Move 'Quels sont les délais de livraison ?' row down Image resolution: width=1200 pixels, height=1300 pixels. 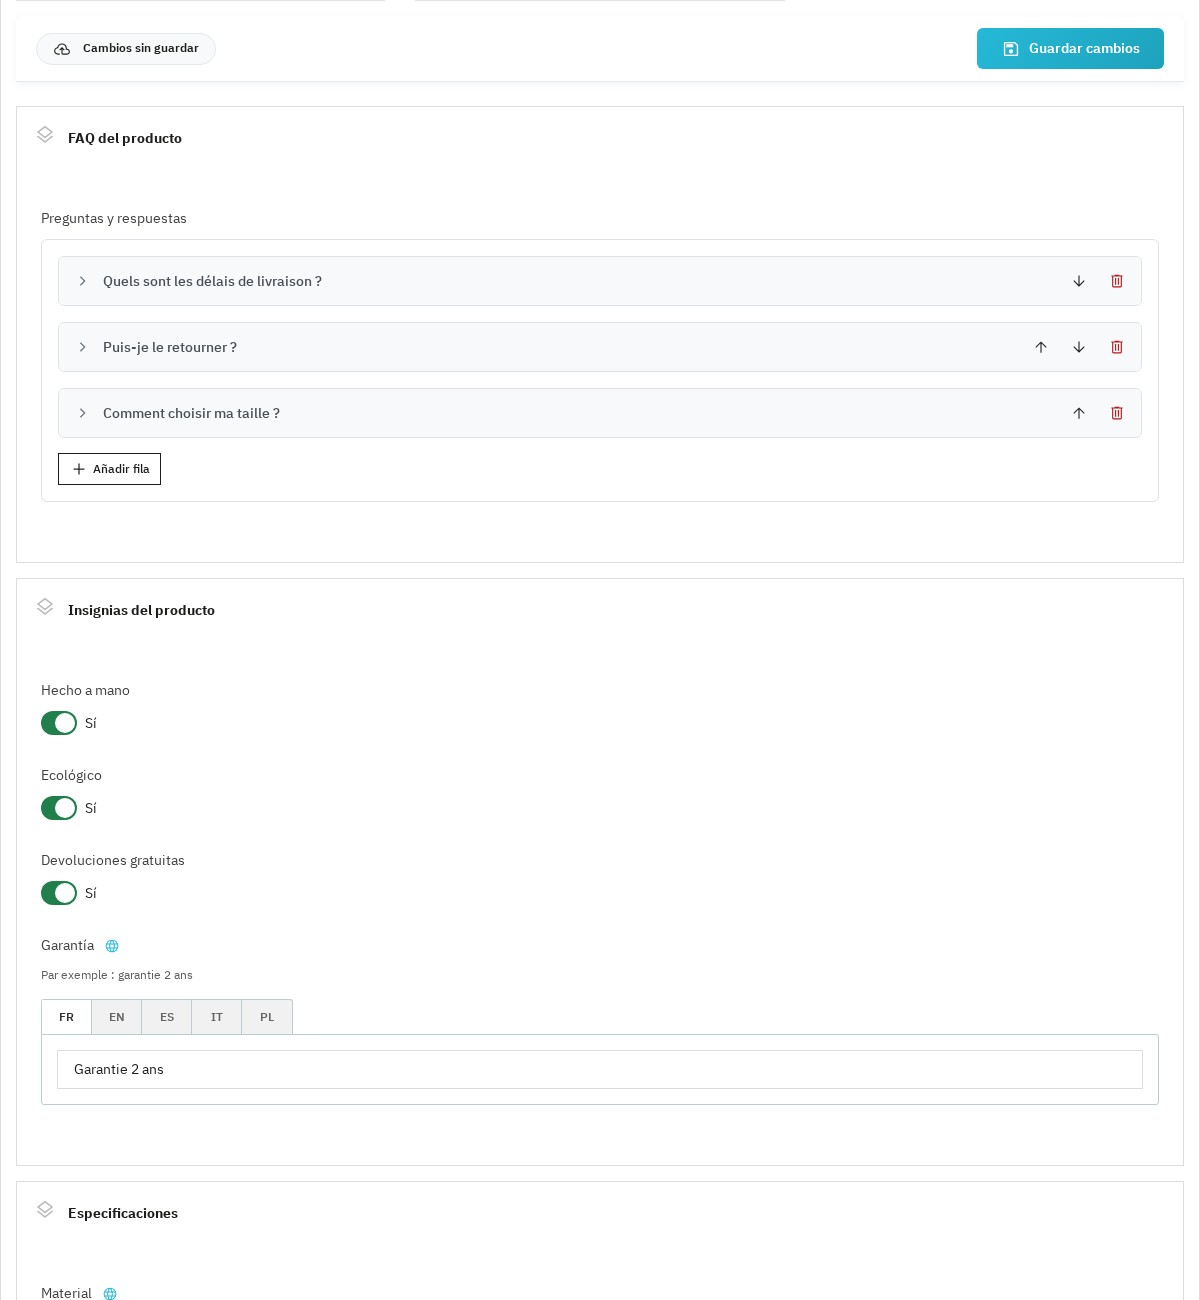pyautogui.click(x=1079, y=281)
